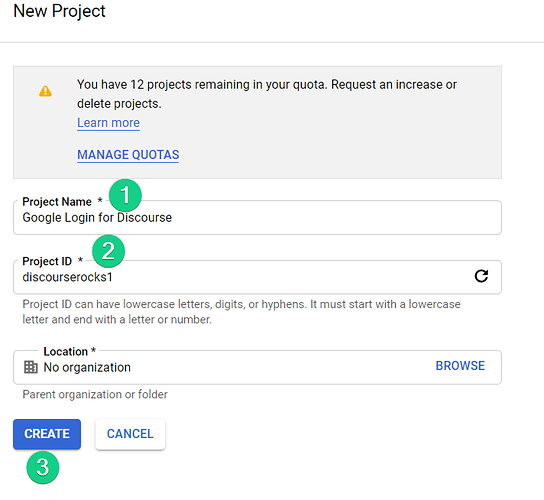Viewport: 544px width, 500px height.
Task: Click the Parent organization or folder hint
Action: click(x=95, y=395)
